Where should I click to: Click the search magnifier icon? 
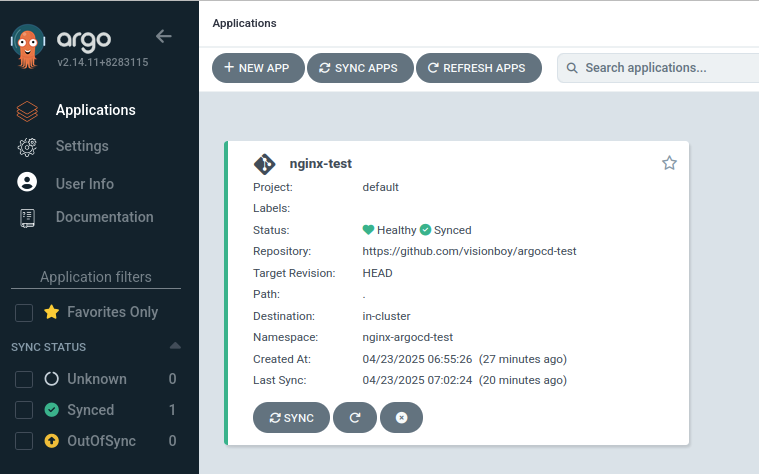coord(572,68)
